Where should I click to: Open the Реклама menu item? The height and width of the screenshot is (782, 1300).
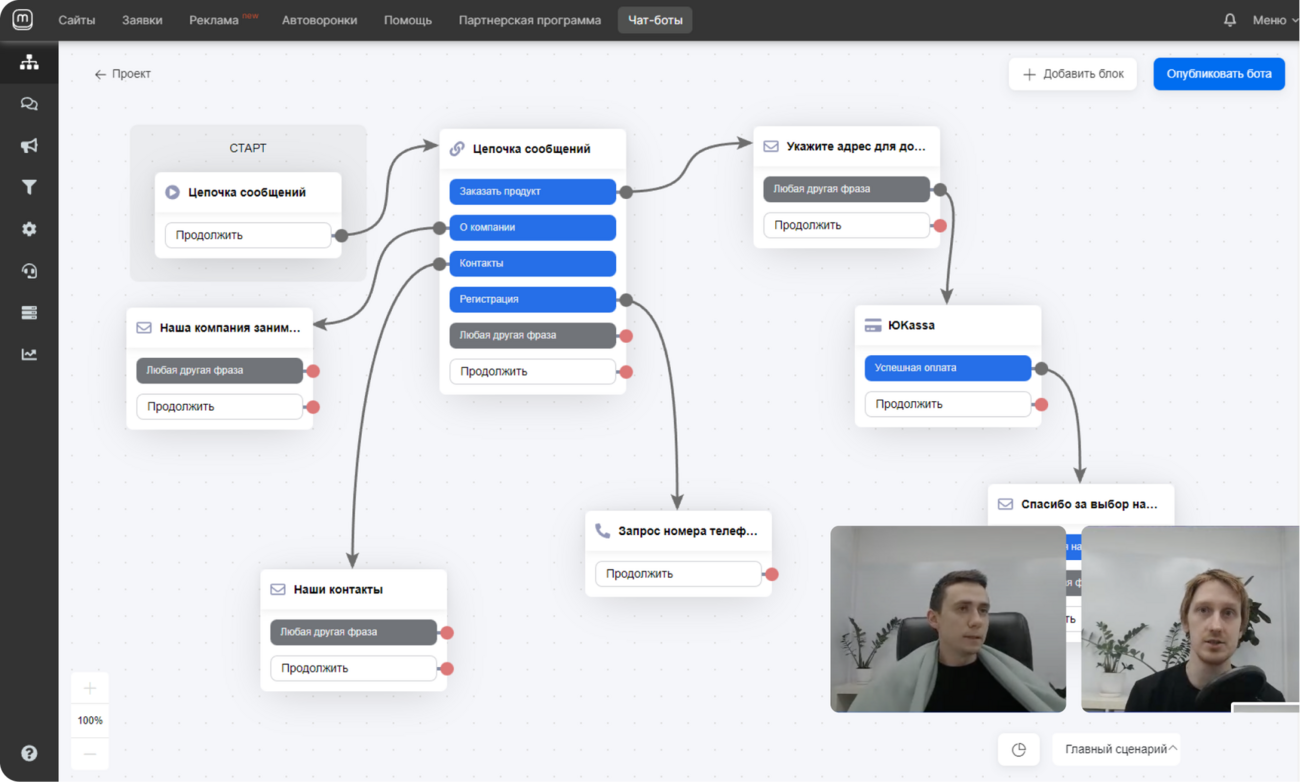(214, 20)
